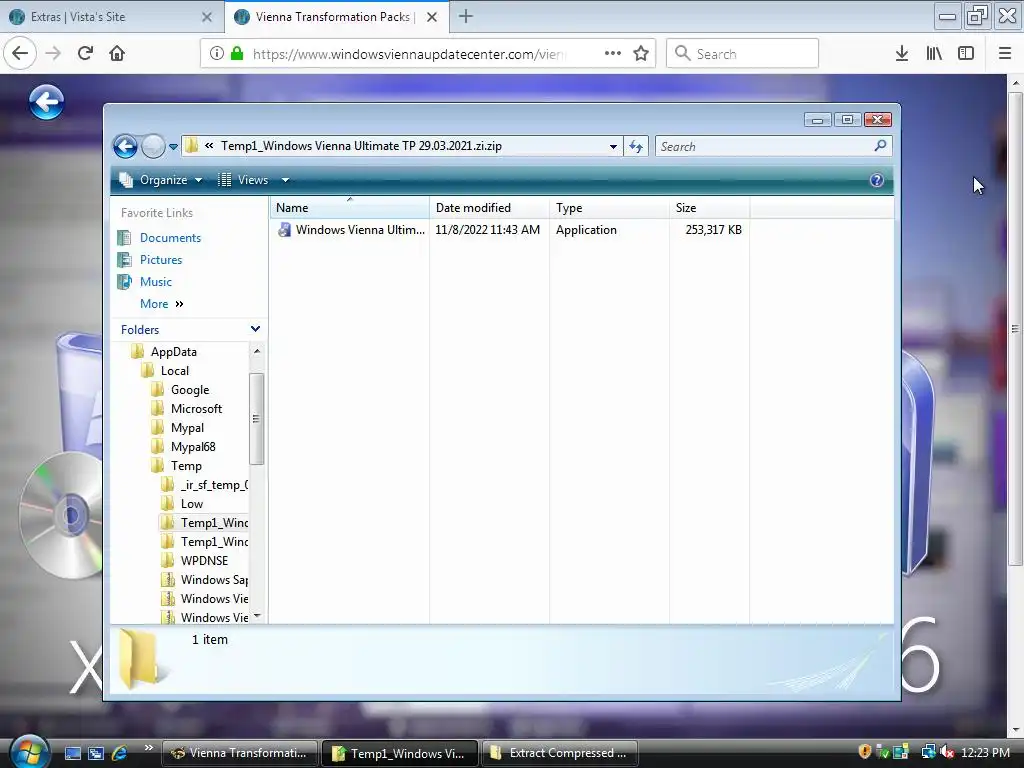Show site information icon in URL bar
Viewport: 1024px width, 768px height.
pos(217,54)
